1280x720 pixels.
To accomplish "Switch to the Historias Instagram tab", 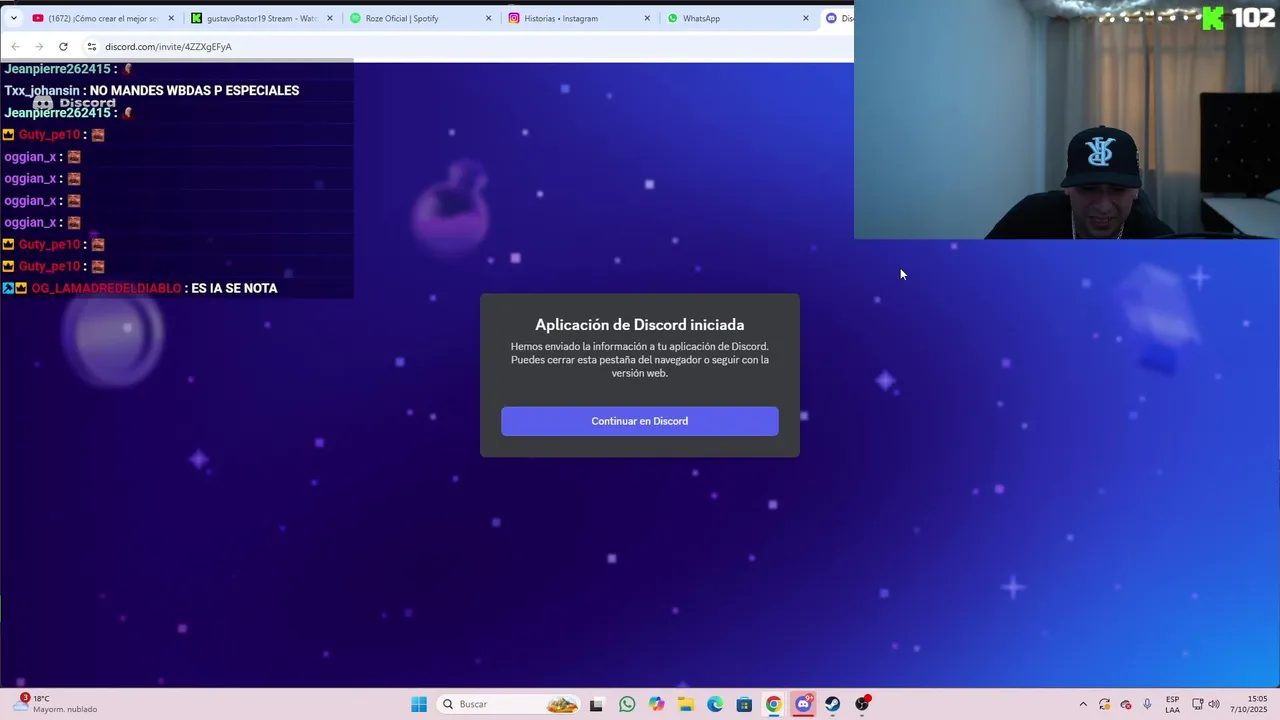I will (578, 18).
